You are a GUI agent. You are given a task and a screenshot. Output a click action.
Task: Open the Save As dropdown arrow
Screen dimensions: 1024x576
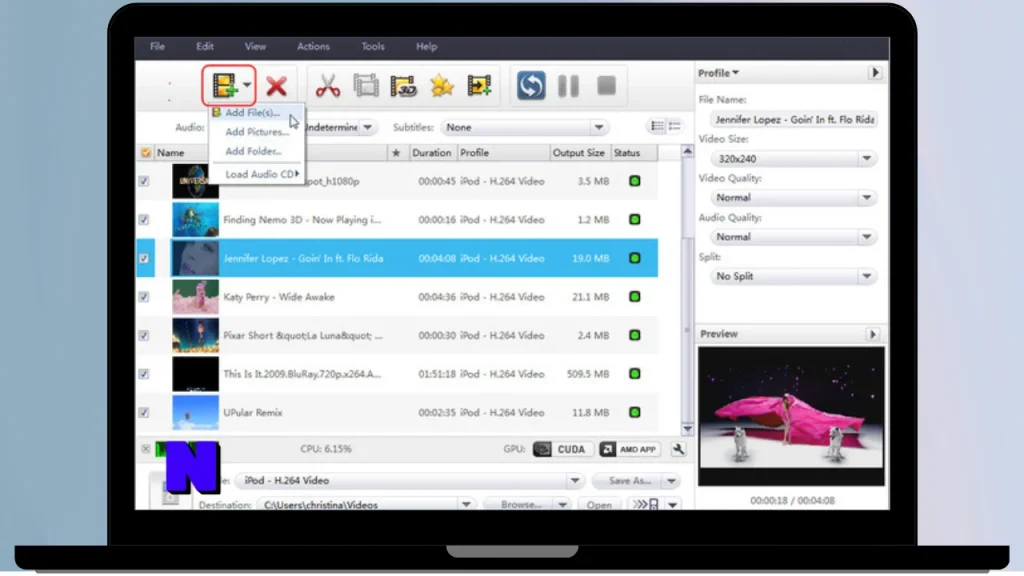pos(671,481)
